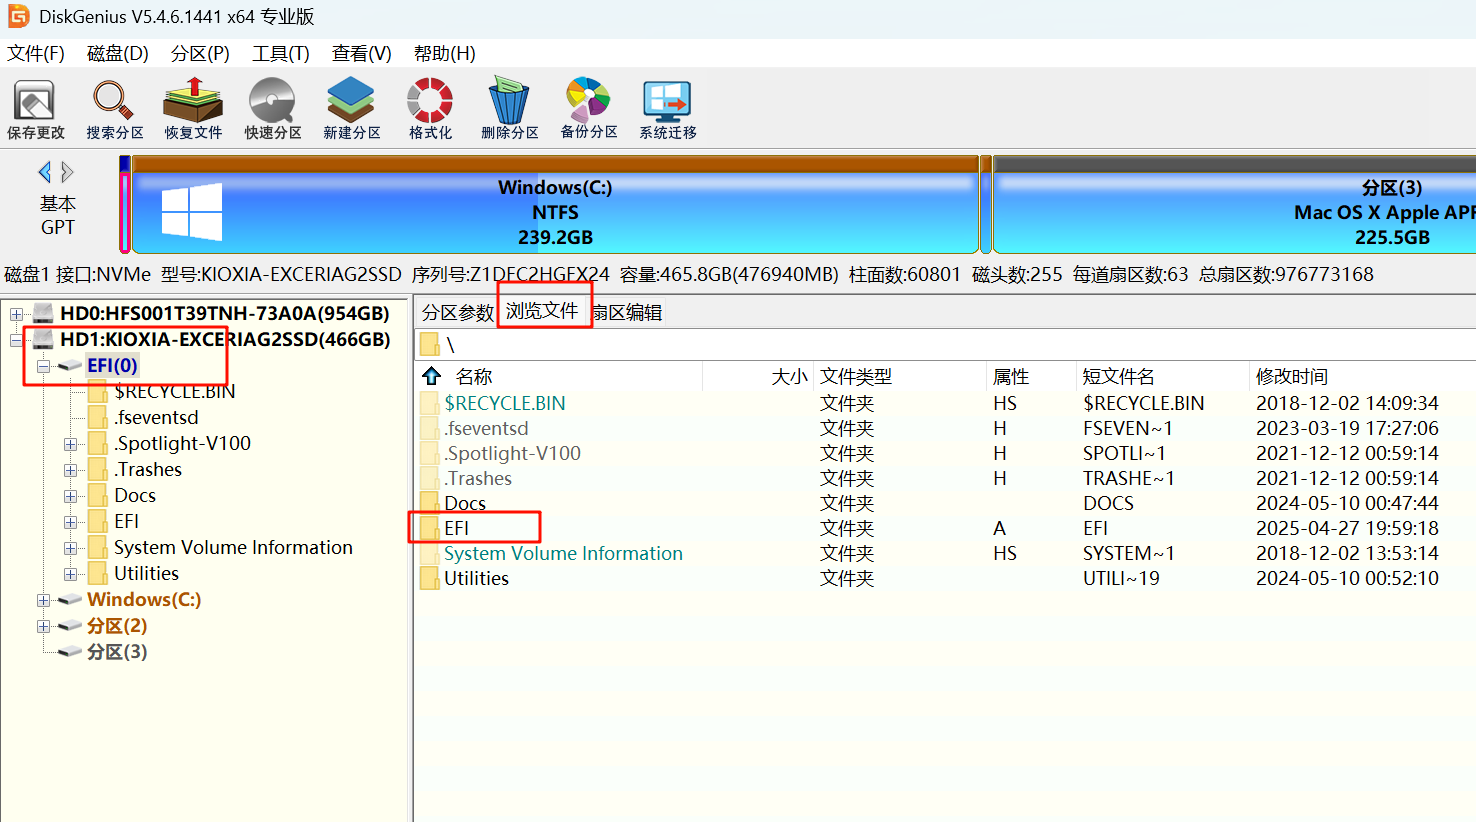Image resolution: width=1476 pixels, height=822 pixels.
Task: Go to the previous disk using left arrow
Action: pyautogui.click(x=44, y=172)
